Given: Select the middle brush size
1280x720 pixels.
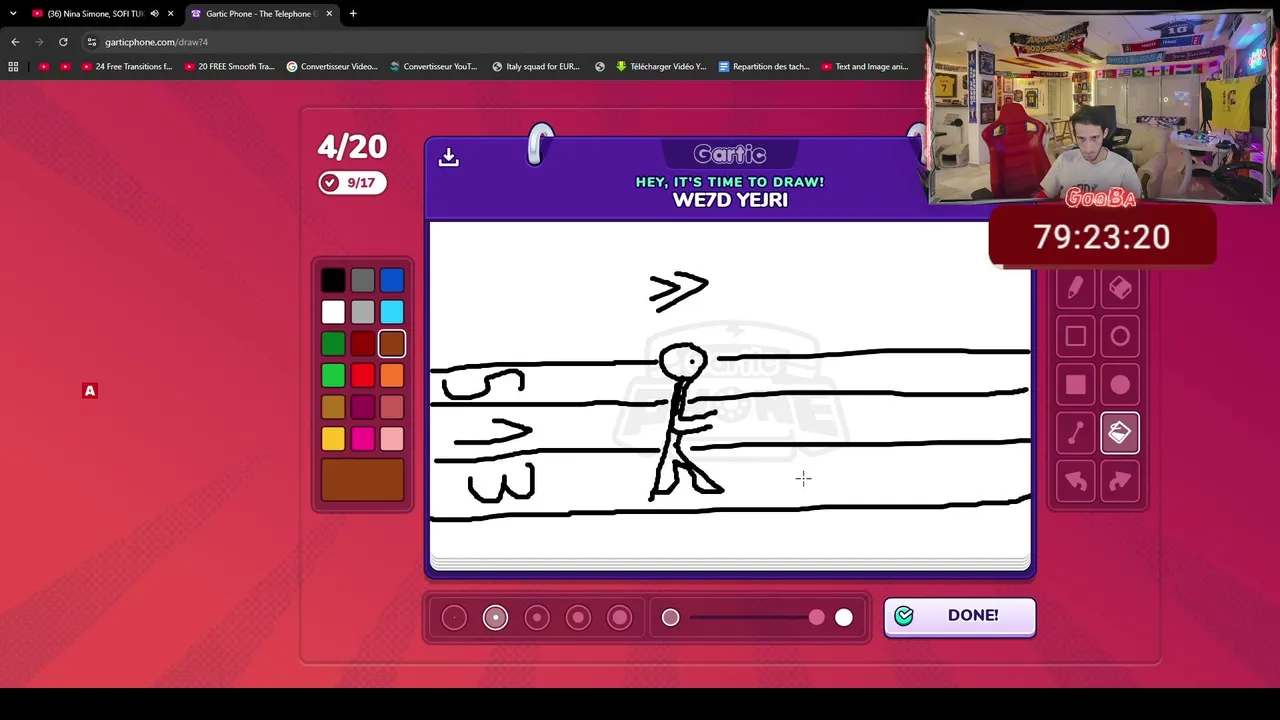Looking at the screenshot, I should (537, 618).
